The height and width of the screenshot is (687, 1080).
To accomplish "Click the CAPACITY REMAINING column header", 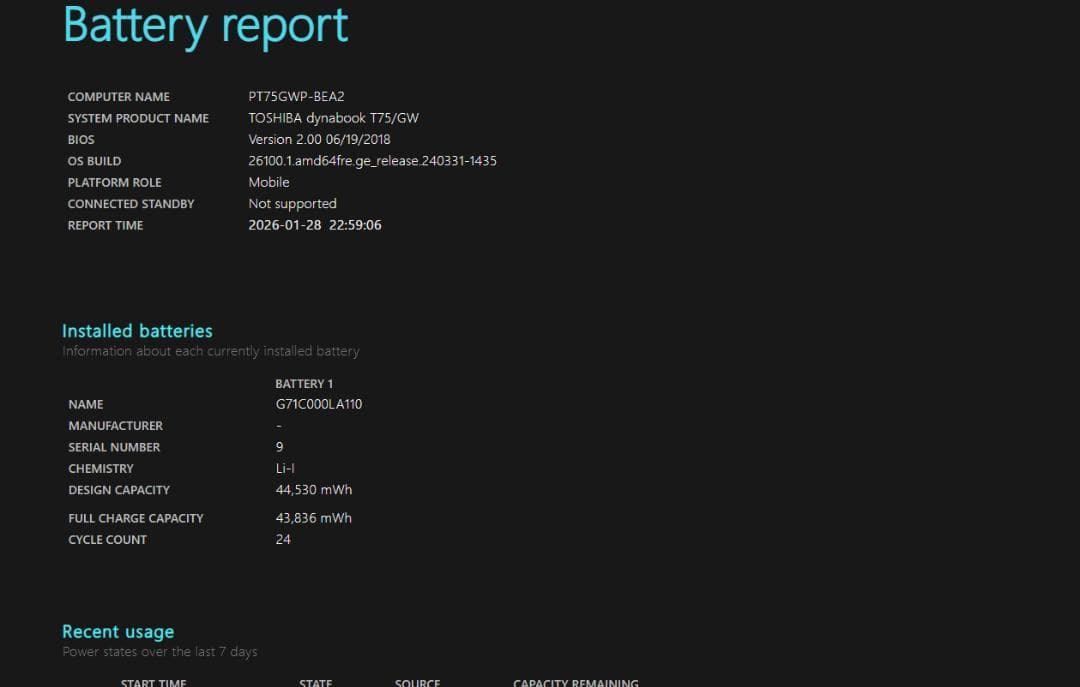I will [576, 682].
